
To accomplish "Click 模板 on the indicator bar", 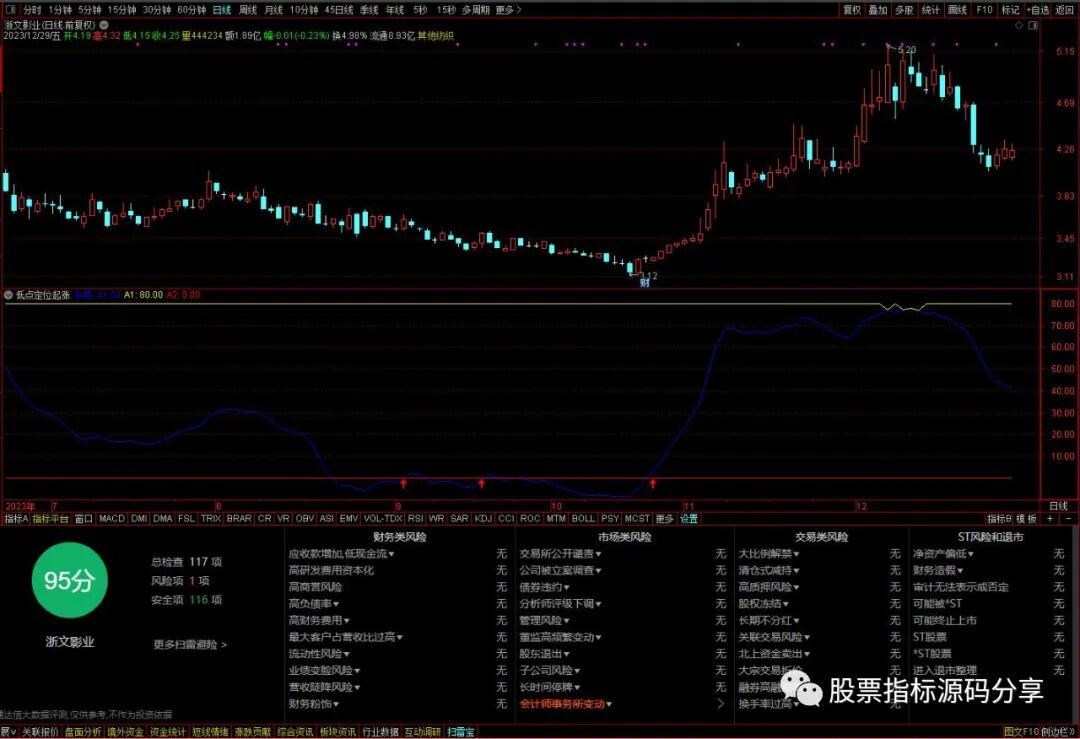I will [1026, 519].
